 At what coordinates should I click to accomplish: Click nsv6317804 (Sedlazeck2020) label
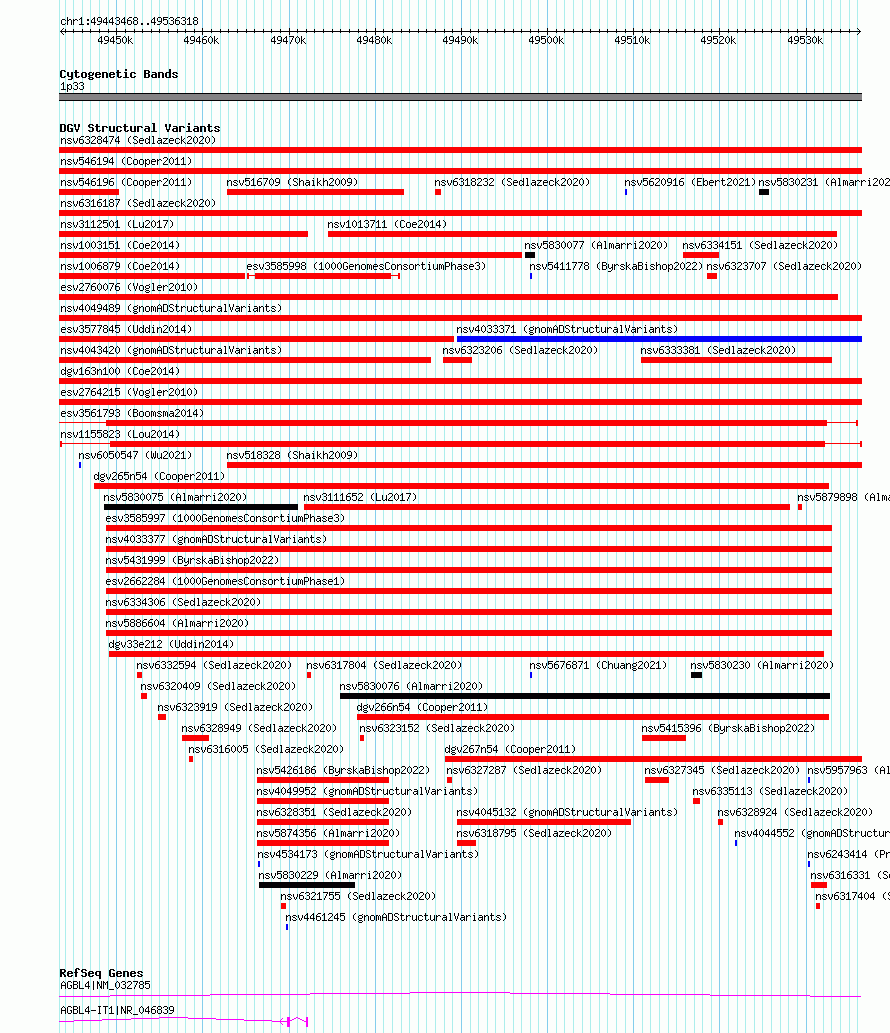[x=384, y=667]
